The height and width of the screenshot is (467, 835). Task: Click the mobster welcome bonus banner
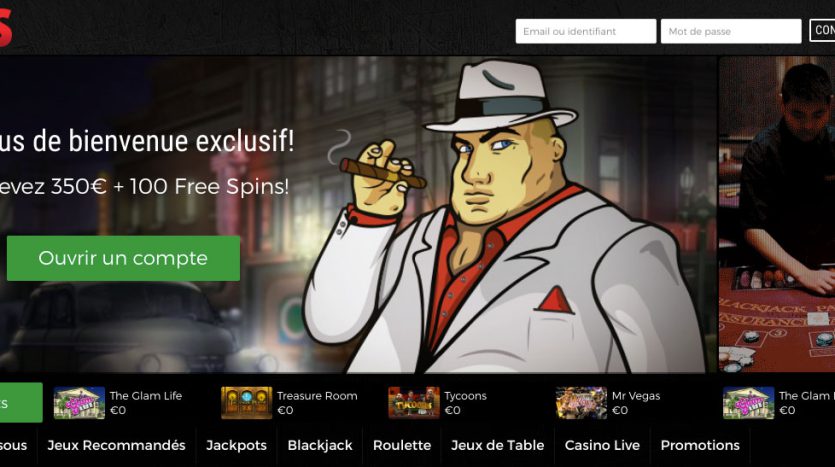(358, 214)
